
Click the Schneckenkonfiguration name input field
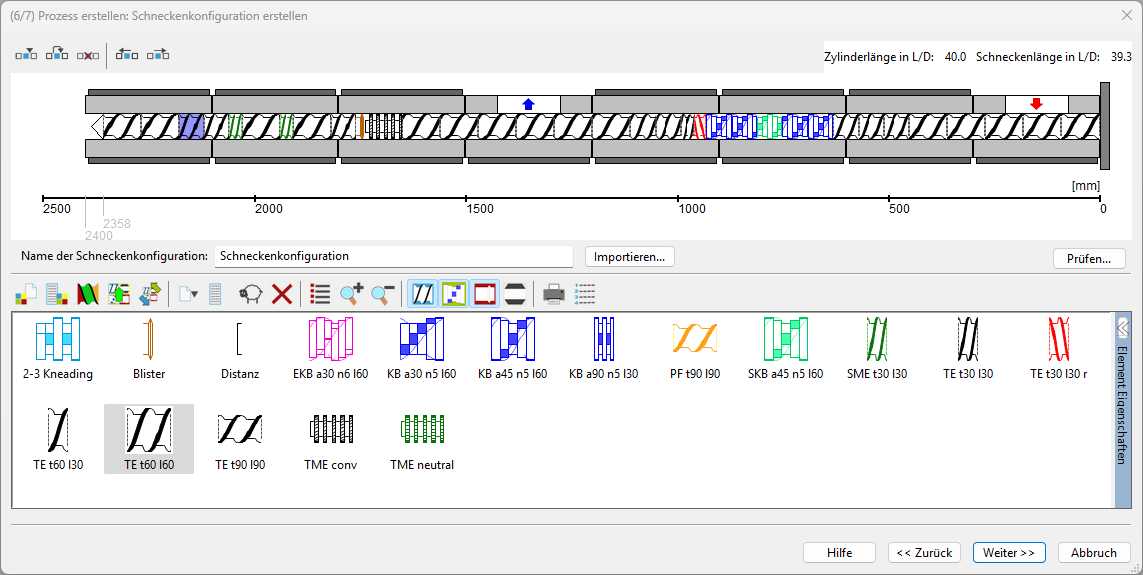[394, 257]
